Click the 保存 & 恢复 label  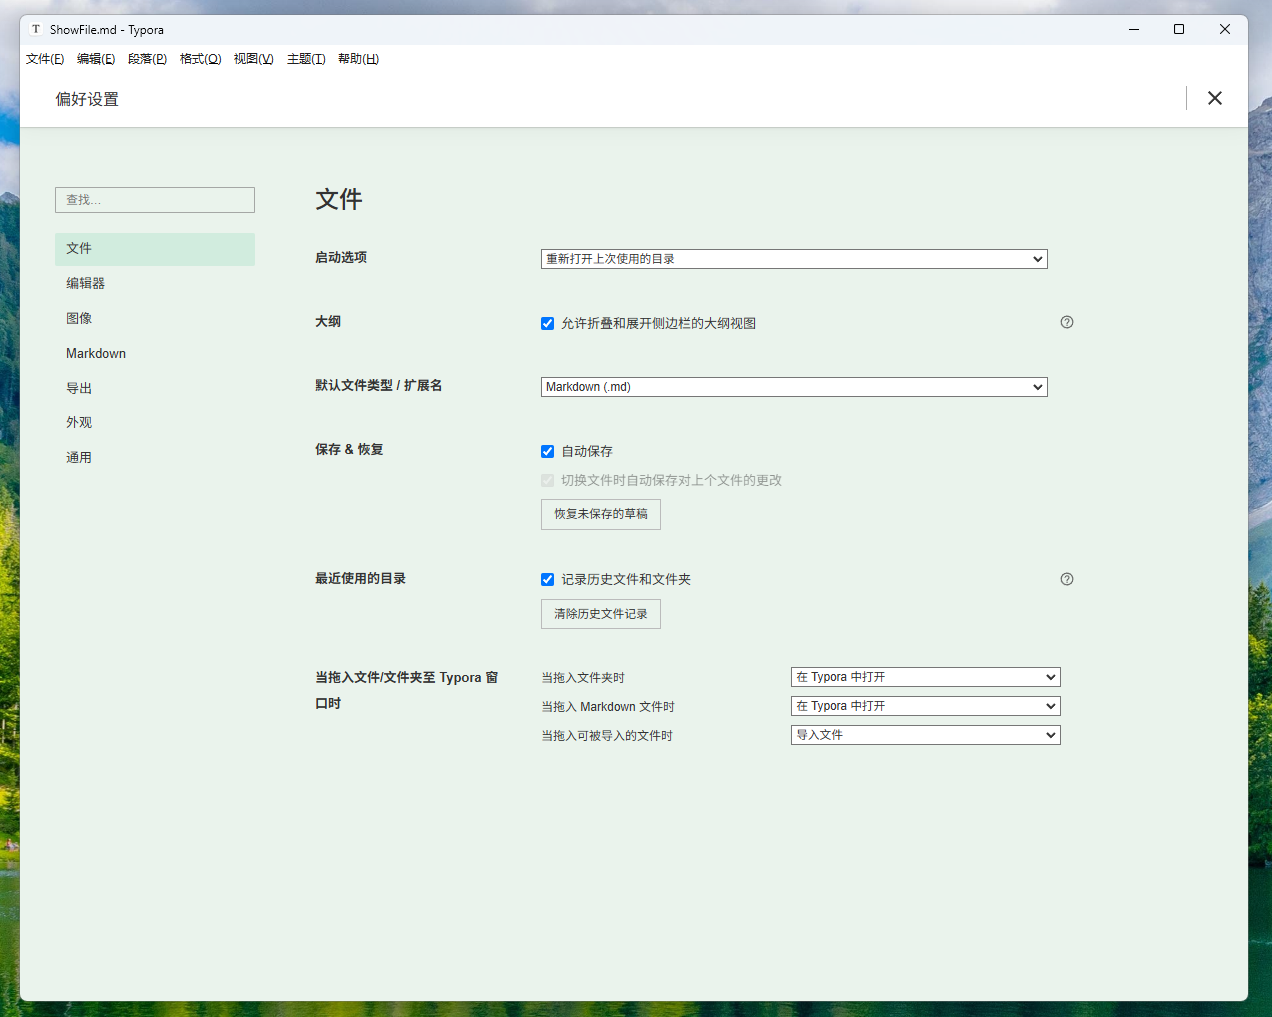click(x=349, y=450)
